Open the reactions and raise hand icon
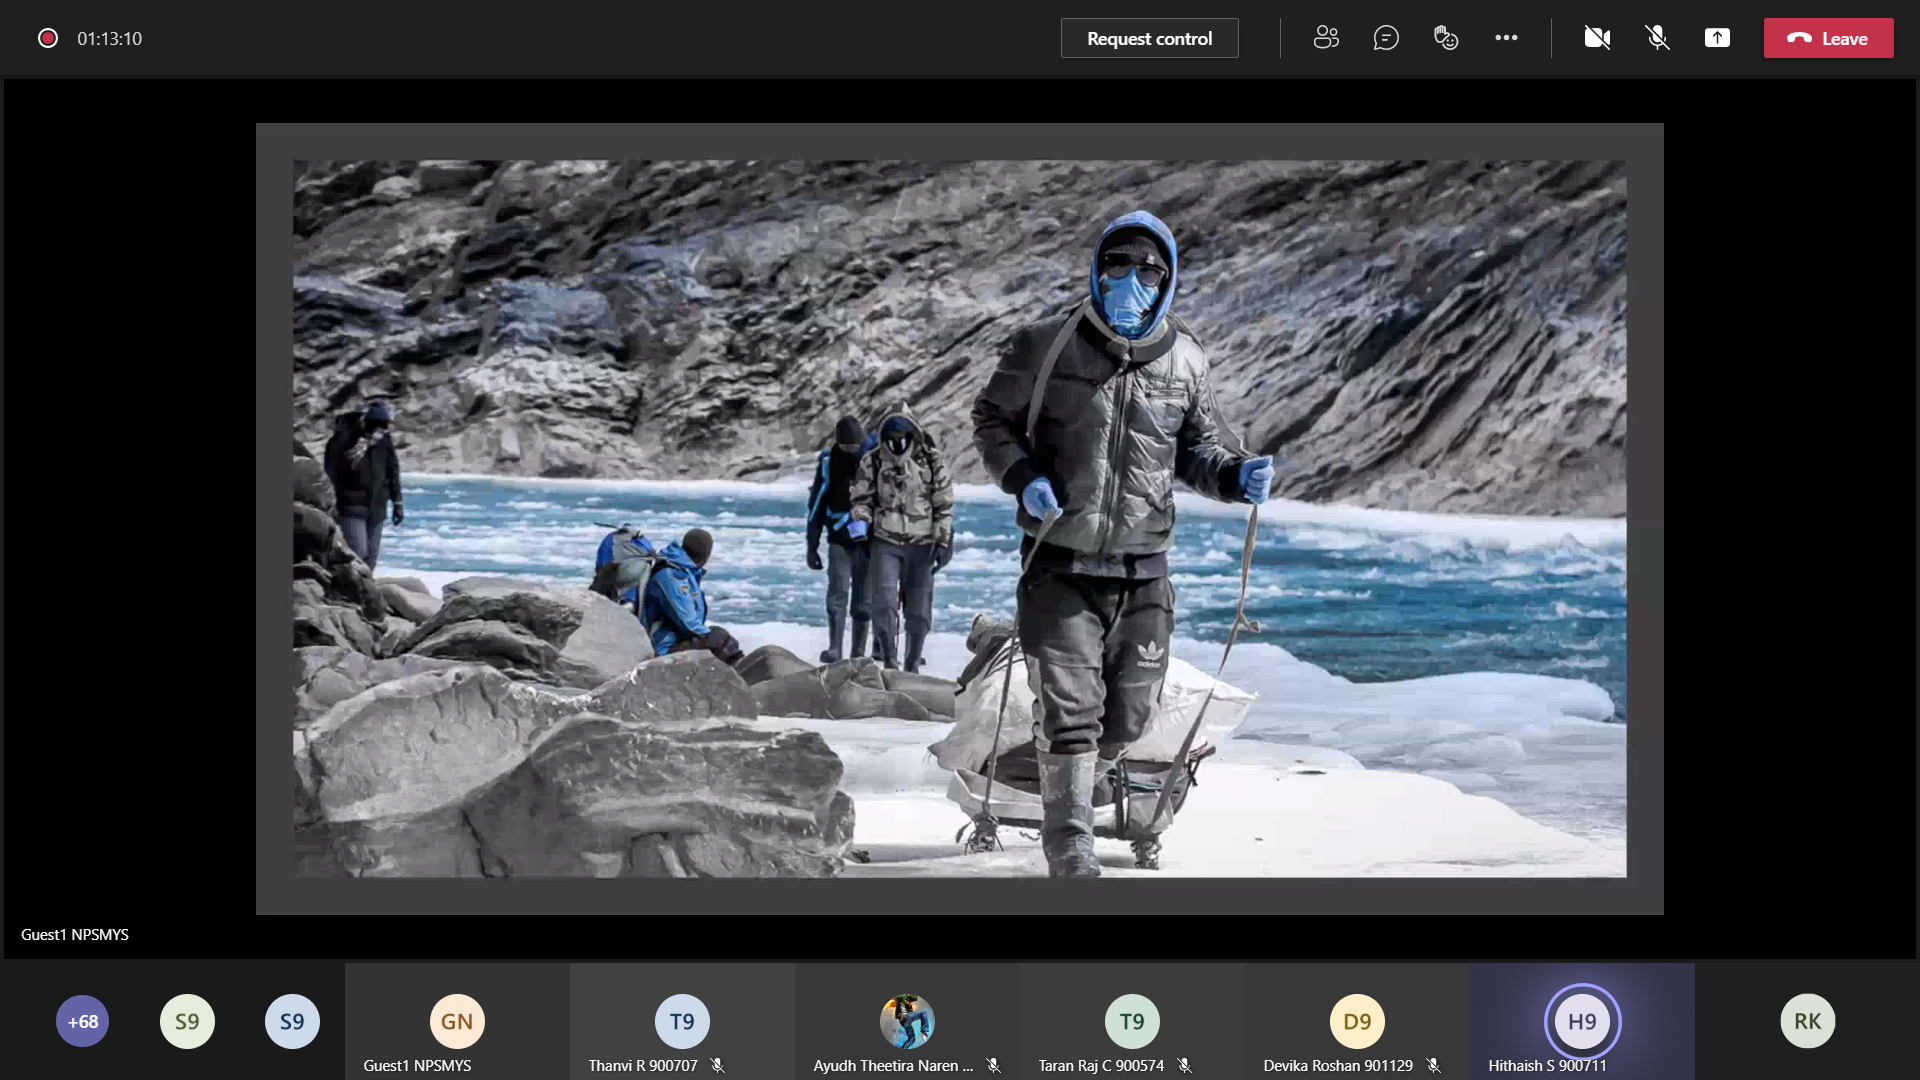Image resolution: width=1920 pixels, height=1080 pixels. click(1446, 38)
